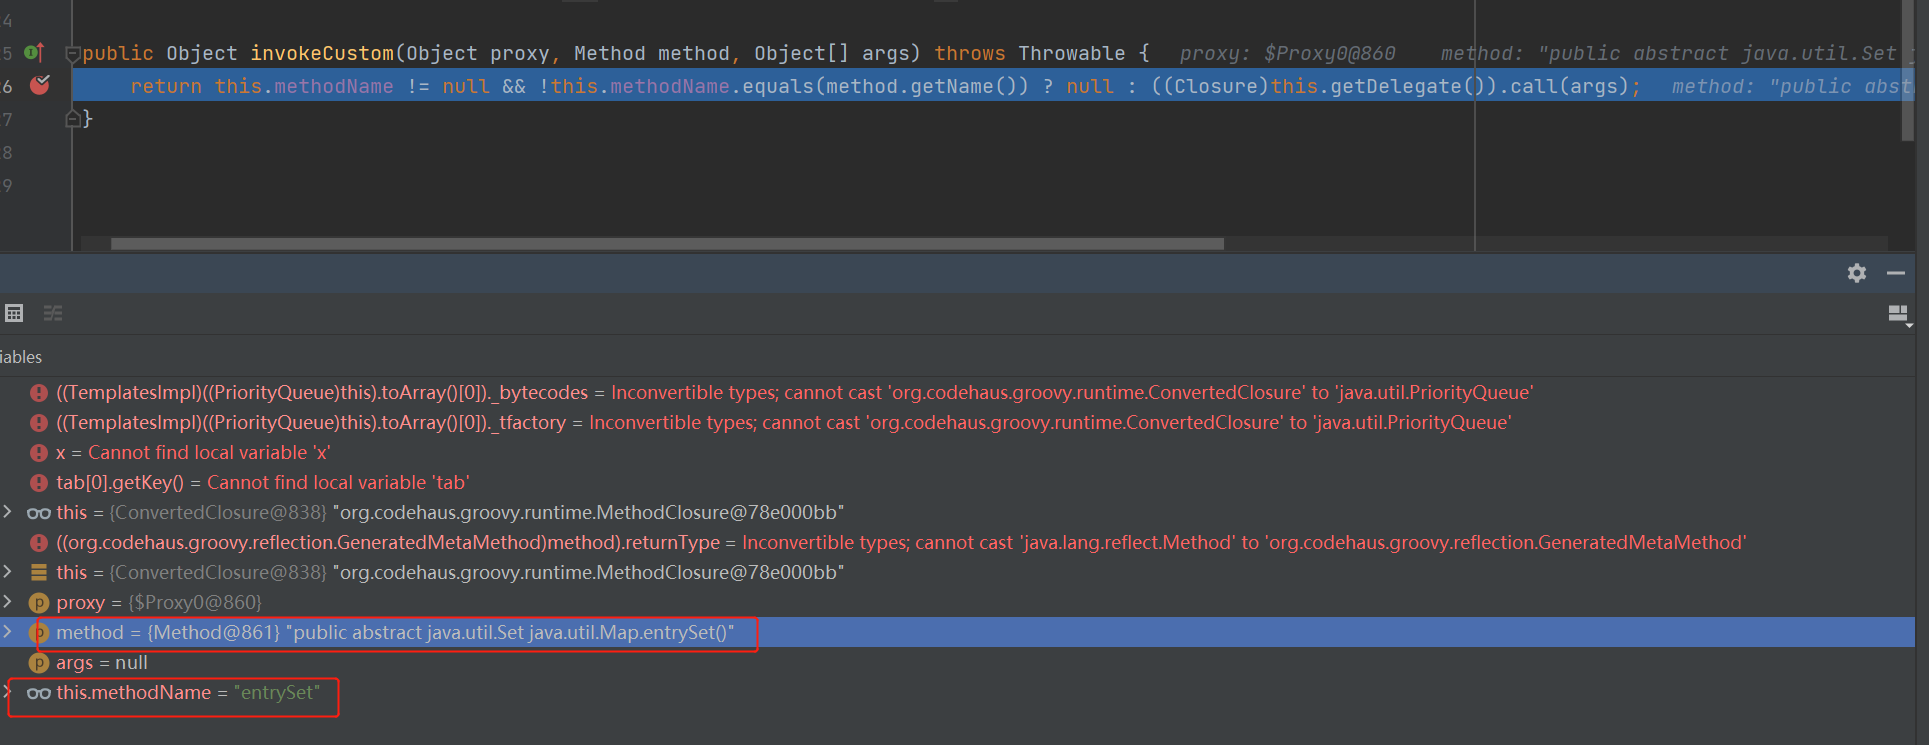The height and width of the screenshot is (745, 1929).
Task: Click the override gutter icon beside invokeCustom
Action: coord(34,52)
